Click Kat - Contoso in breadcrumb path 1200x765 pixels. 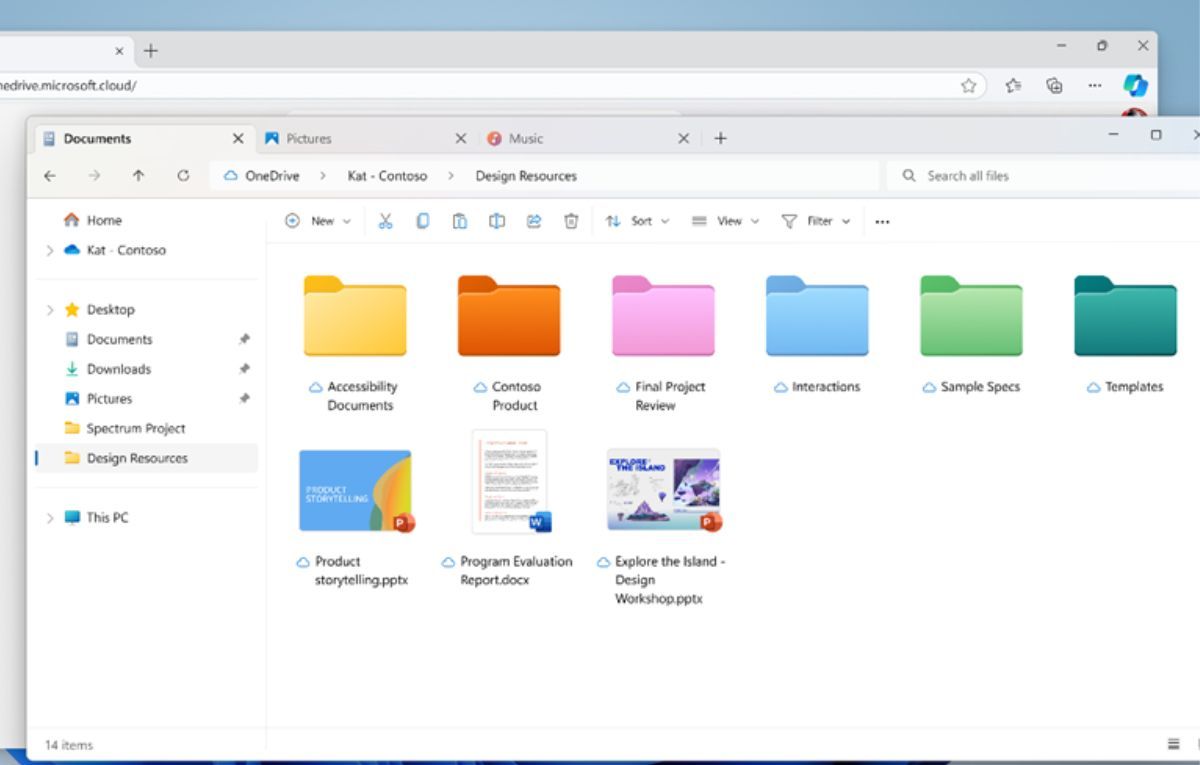pos(387,176)
